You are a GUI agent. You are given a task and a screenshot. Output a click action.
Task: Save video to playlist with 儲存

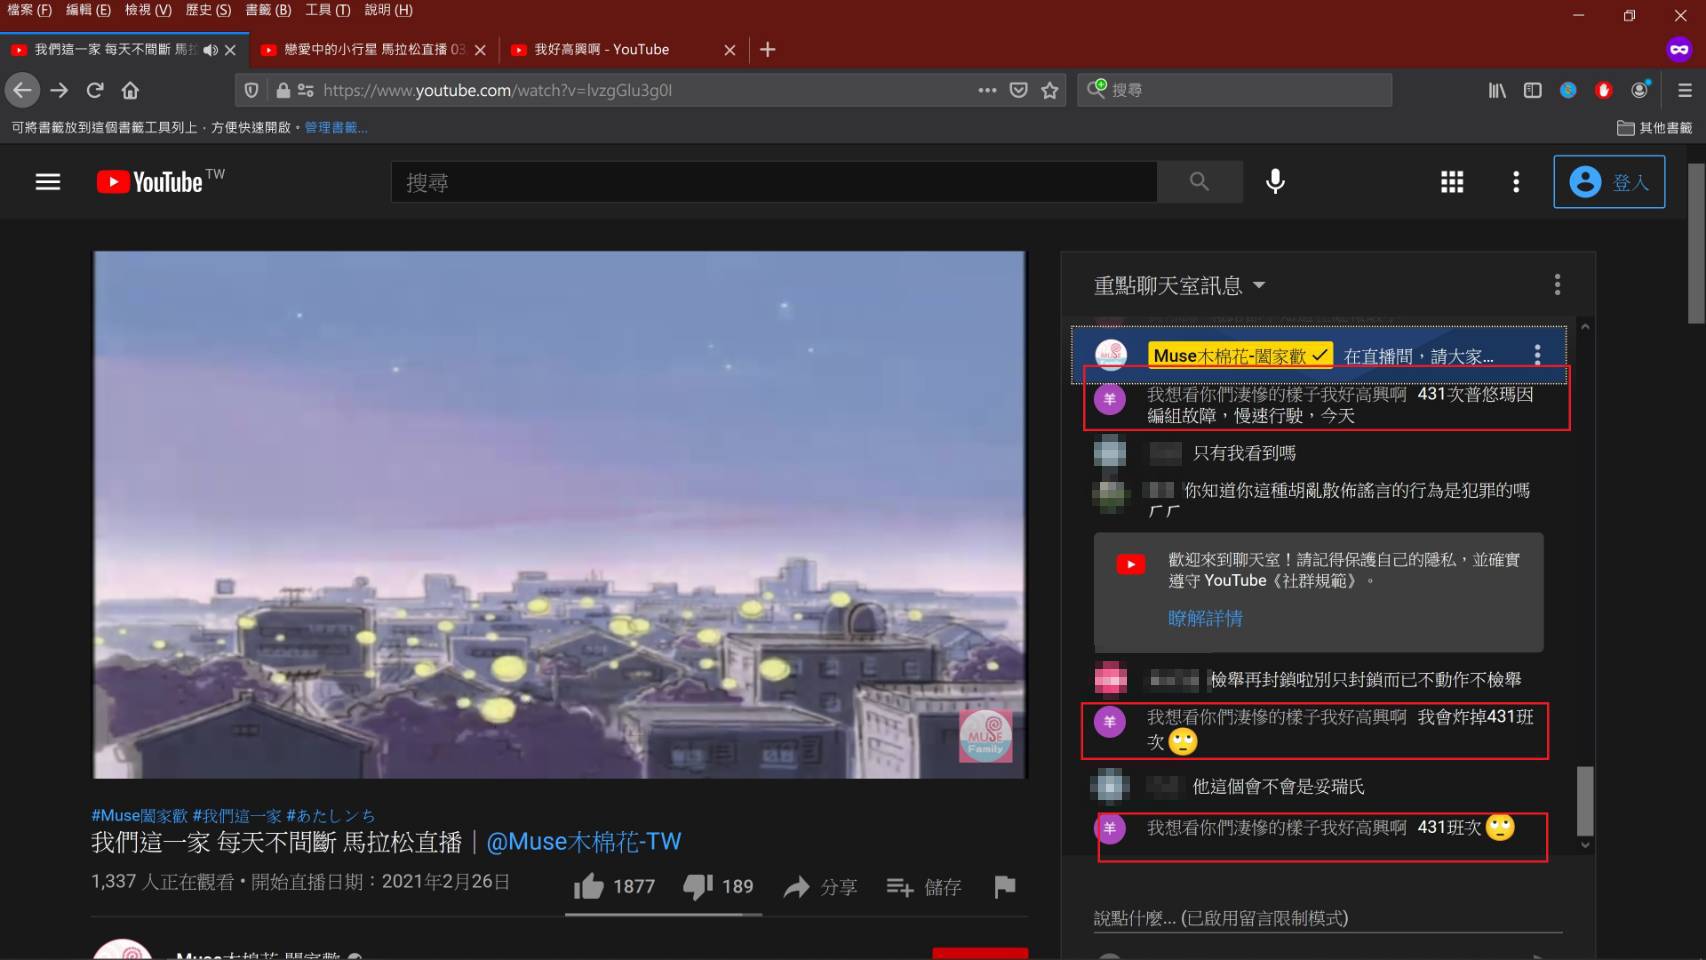coord(924,887)
